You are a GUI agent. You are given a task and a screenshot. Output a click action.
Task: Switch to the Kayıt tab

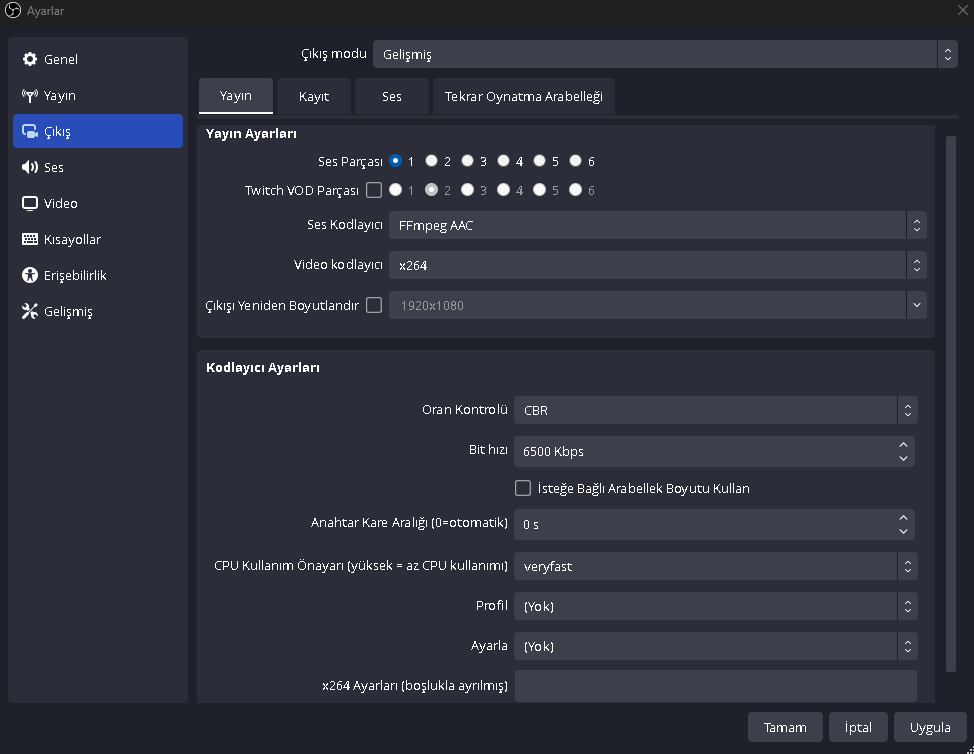(314, 97)
